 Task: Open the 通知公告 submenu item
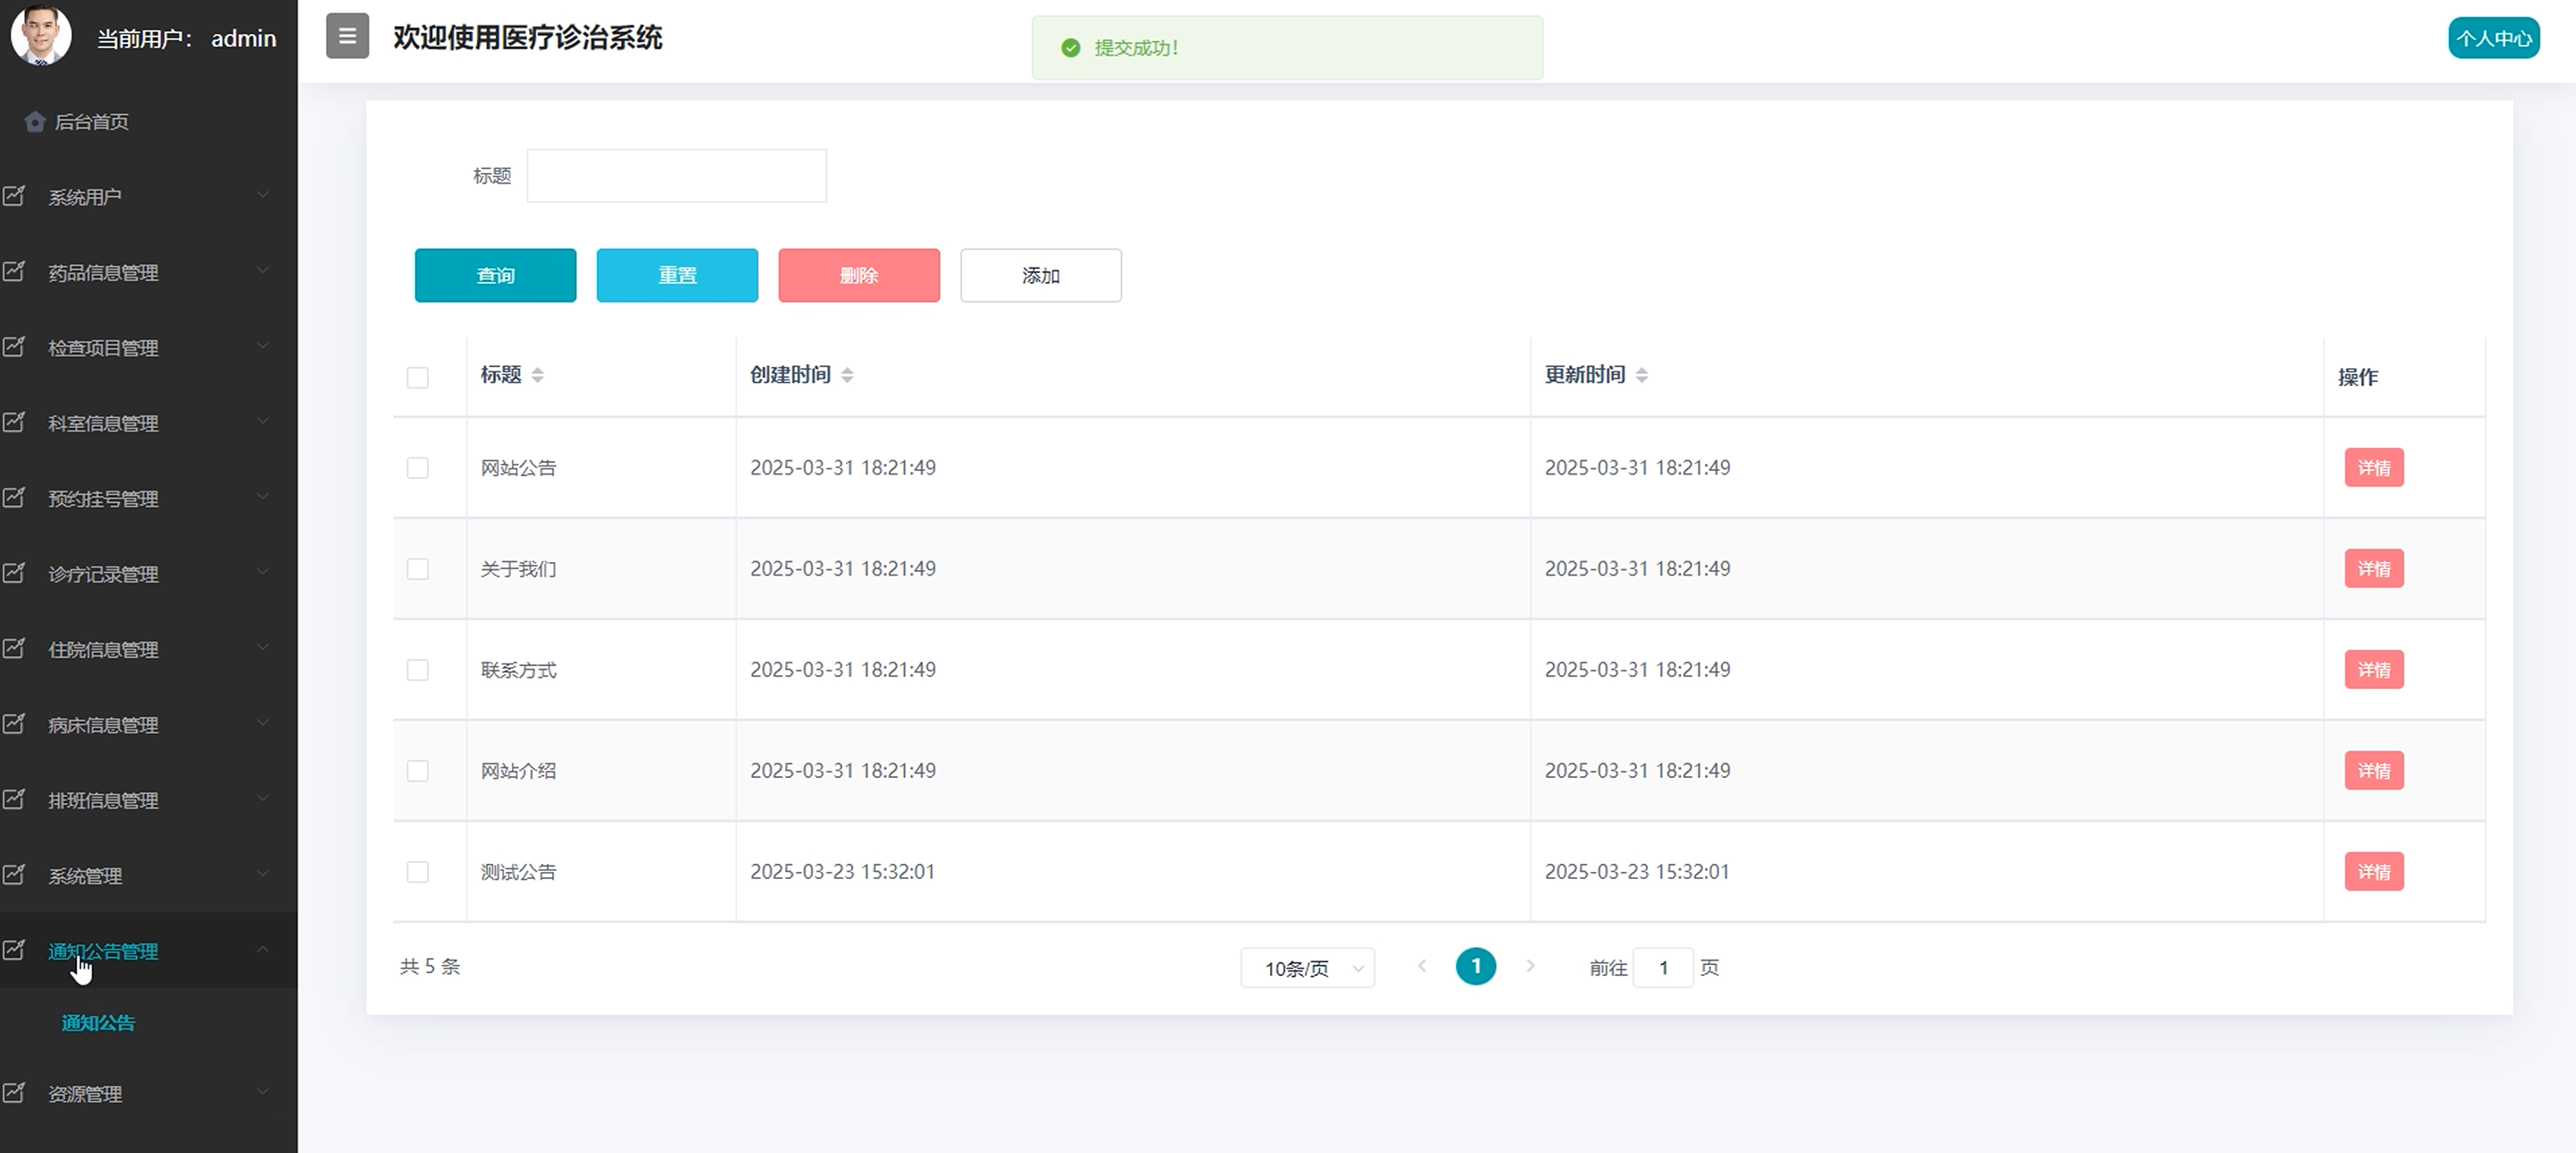pyautogui.click(x=98, y=1023)
